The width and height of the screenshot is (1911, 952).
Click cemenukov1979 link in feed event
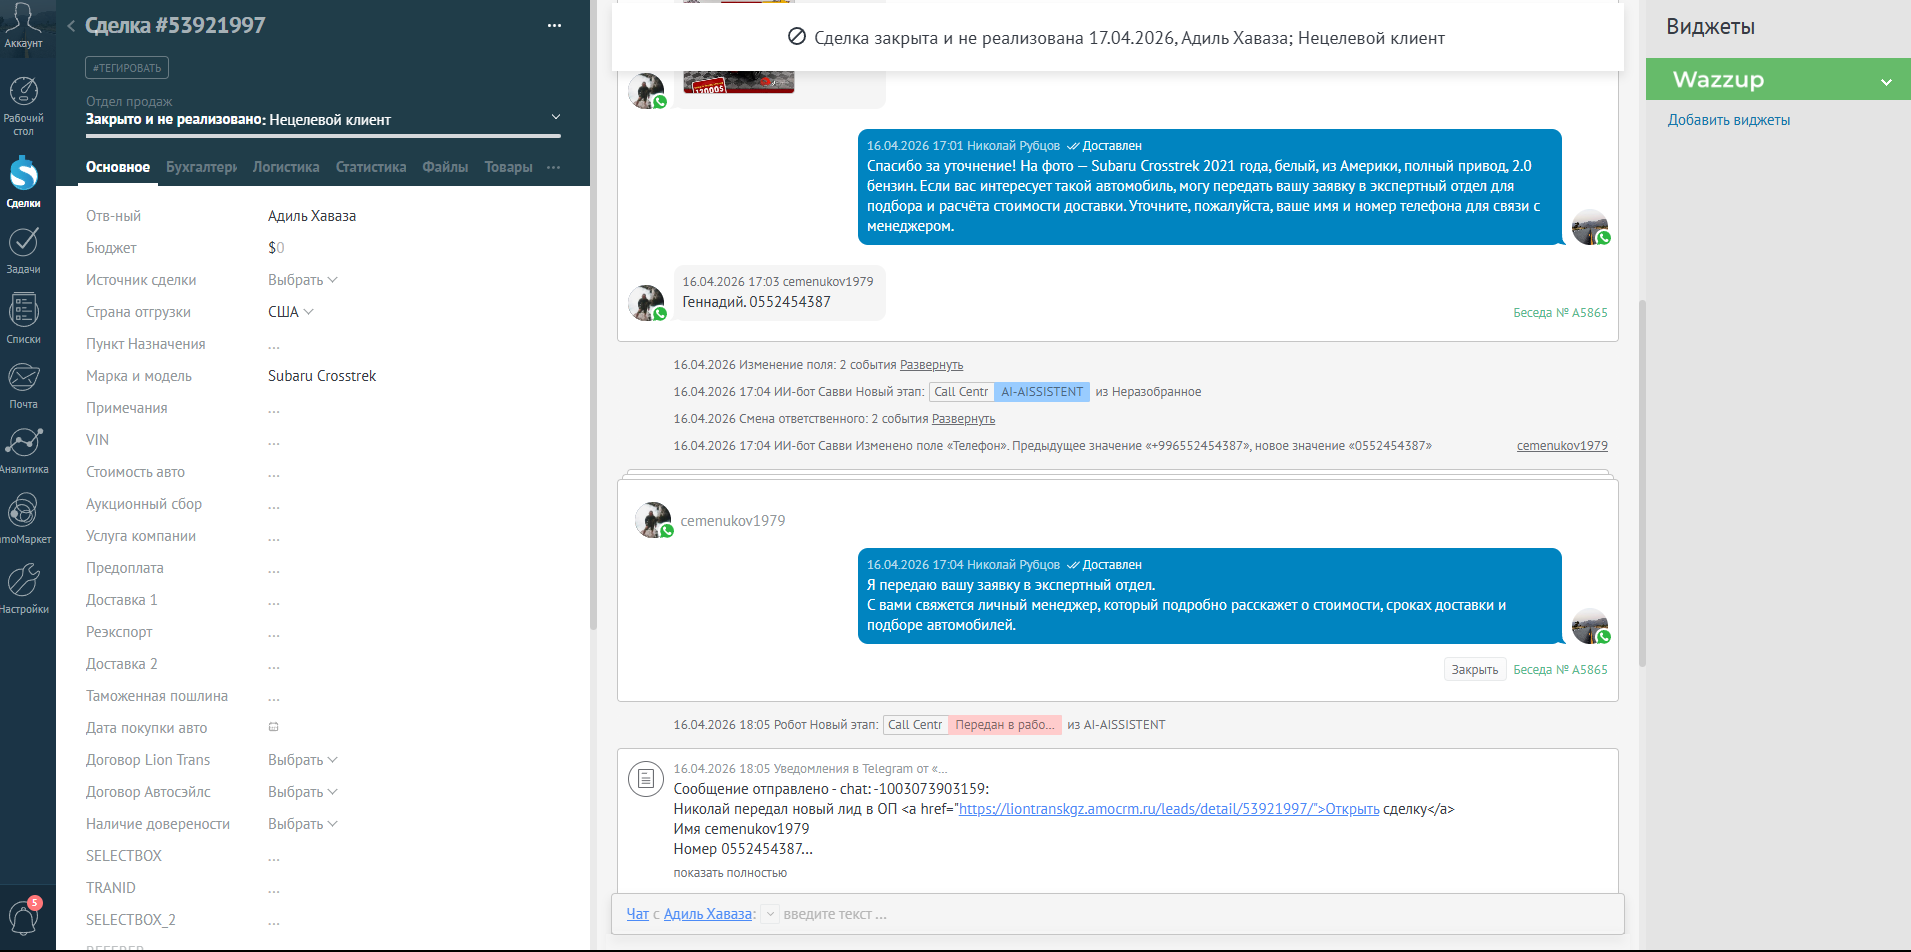coord(1562,446)
